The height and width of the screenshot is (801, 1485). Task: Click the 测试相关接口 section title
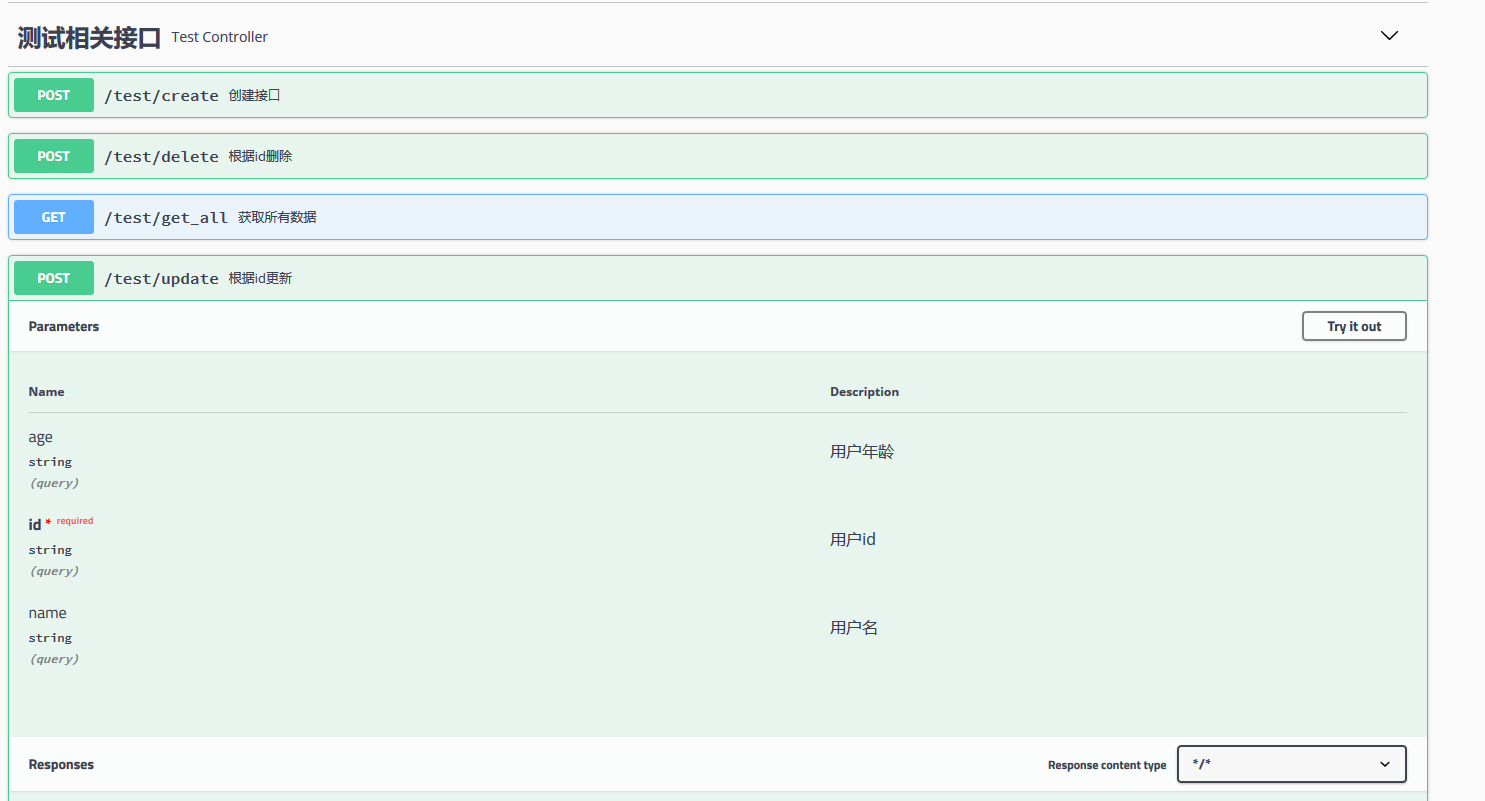coord(89,38)
